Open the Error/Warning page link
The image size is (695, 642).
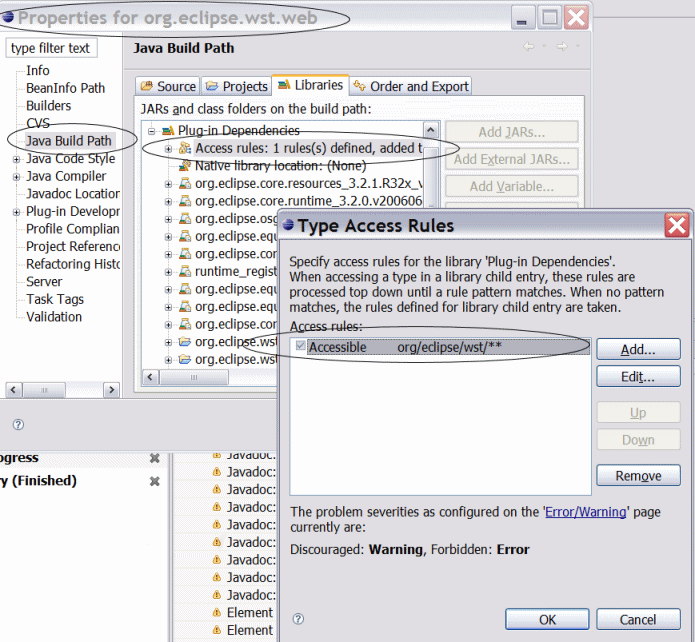(x=586, y=512)
